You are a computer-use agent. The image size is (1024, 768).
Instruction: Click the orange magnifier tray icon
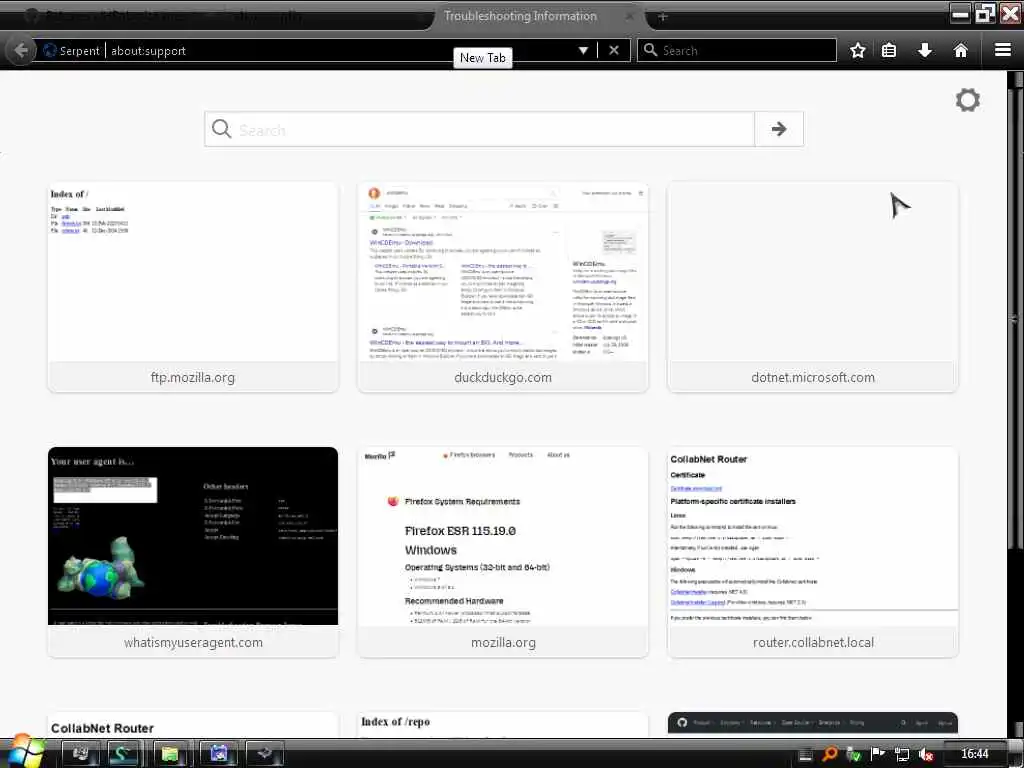[829, 754]
